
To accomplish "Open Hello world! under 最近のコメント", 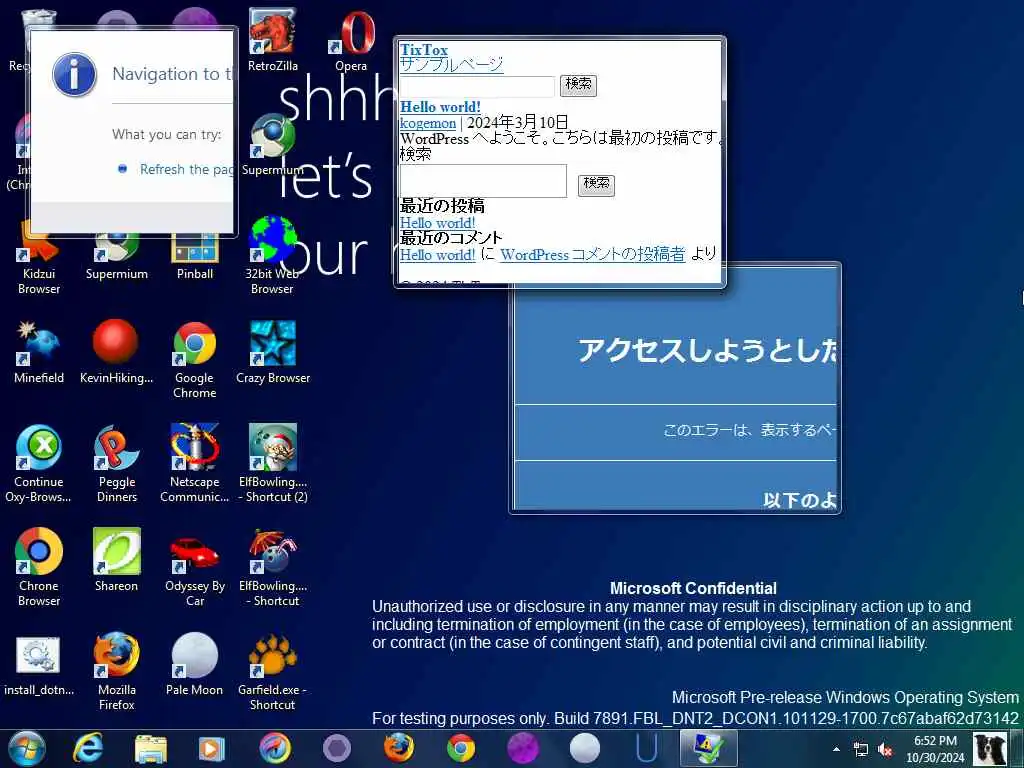I will click(x=438, y=255).
